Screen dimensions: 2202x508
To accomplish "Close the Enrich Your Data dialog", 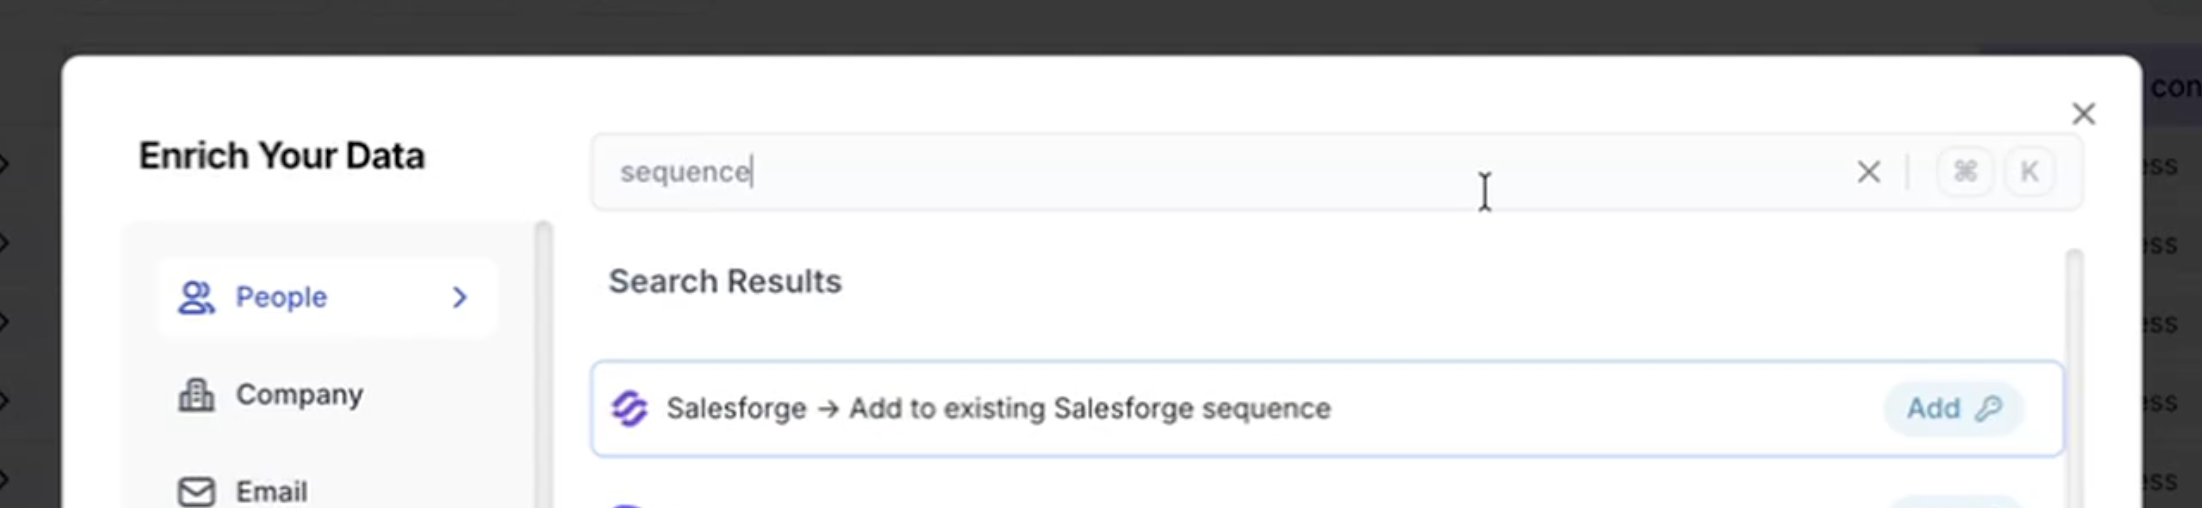I will pos(2083,114).
